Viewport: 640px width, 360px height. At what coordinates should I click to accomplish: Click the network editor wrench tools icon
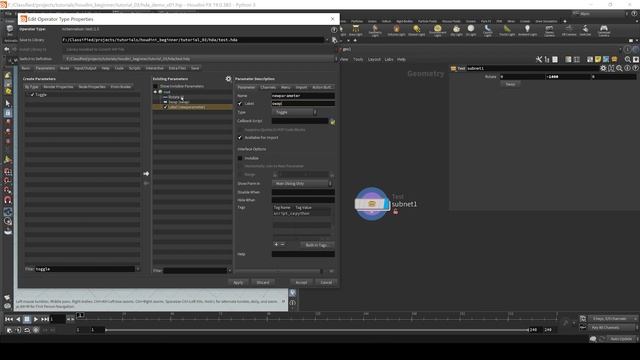pyautogui.click(x=539, y=60)
